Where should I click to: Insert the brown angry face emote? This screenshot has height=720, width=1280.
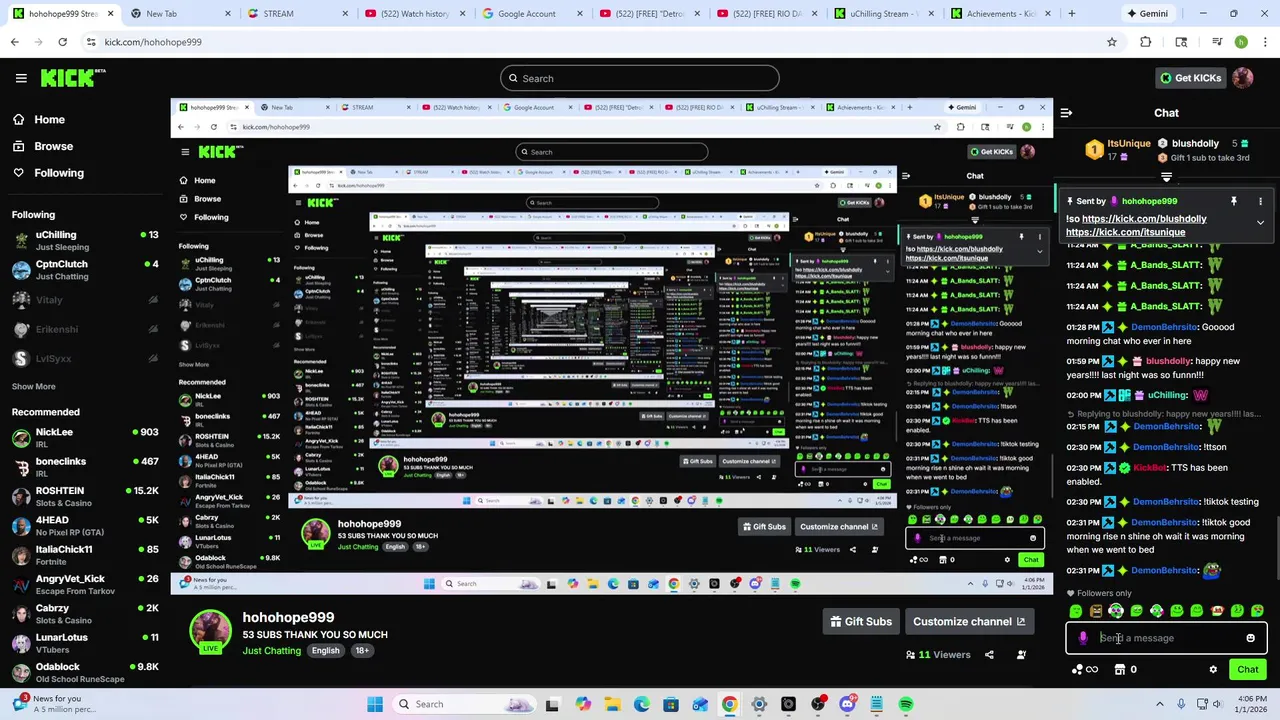pyautogui.click(x=1096, y=611)
